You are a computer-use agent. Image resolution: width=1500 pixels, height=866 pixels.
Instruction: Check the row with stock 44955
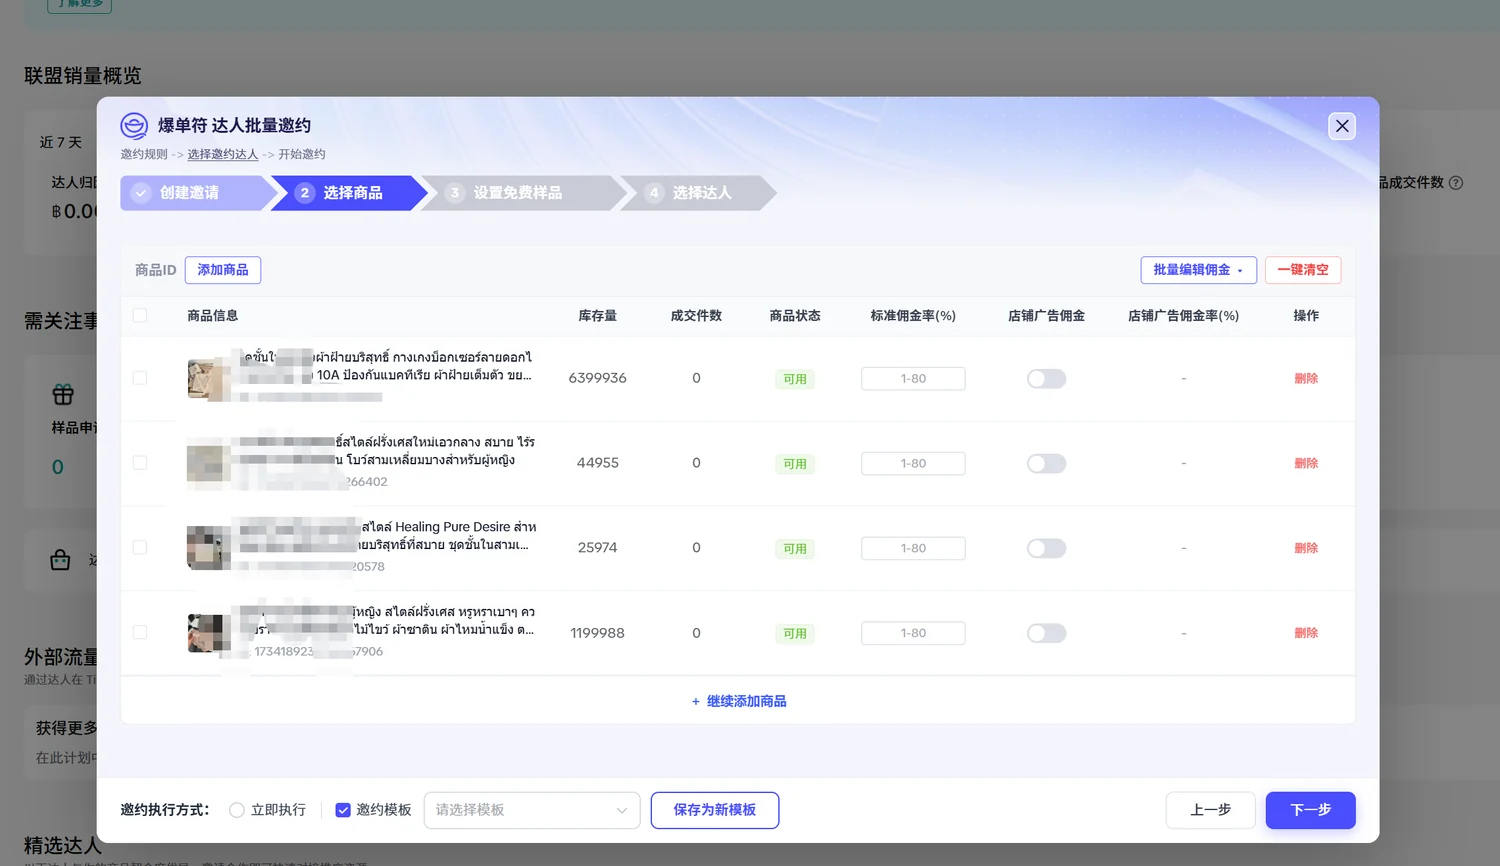click(x=140, y=463)
